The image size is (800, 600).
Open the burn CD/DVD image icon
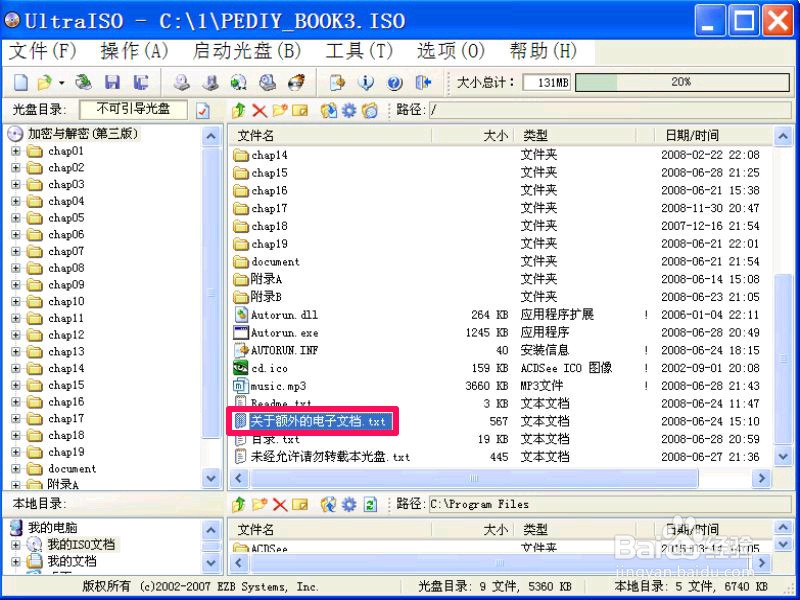(x=295, y=82)
